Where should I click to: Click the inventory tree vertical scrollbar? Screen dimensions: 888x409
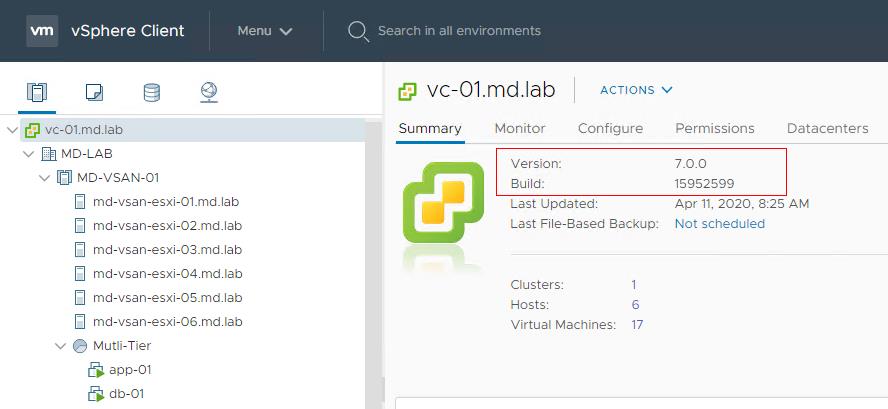(x=373, y=264)
